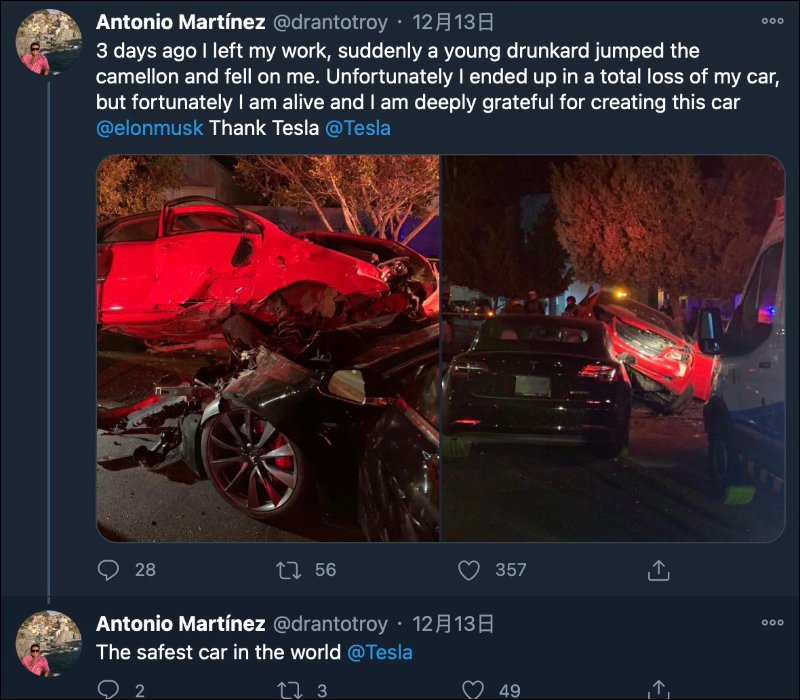Image resolution: width=800 pixels, height=700 pixels.
Task: Like 'The safest car in the world' tweet
Action: point(469,689)
